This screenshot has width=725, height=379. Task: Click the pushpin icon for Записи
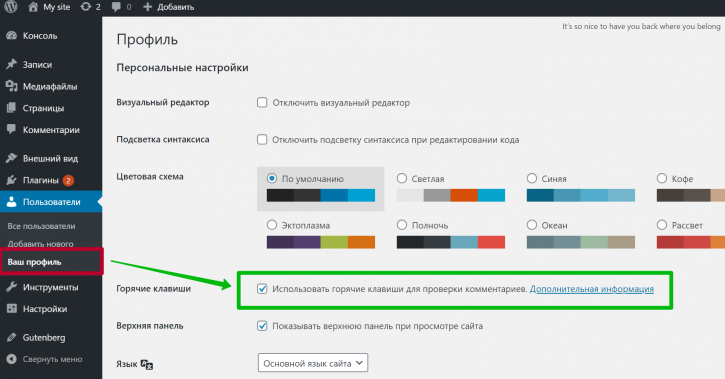[12, 64]
